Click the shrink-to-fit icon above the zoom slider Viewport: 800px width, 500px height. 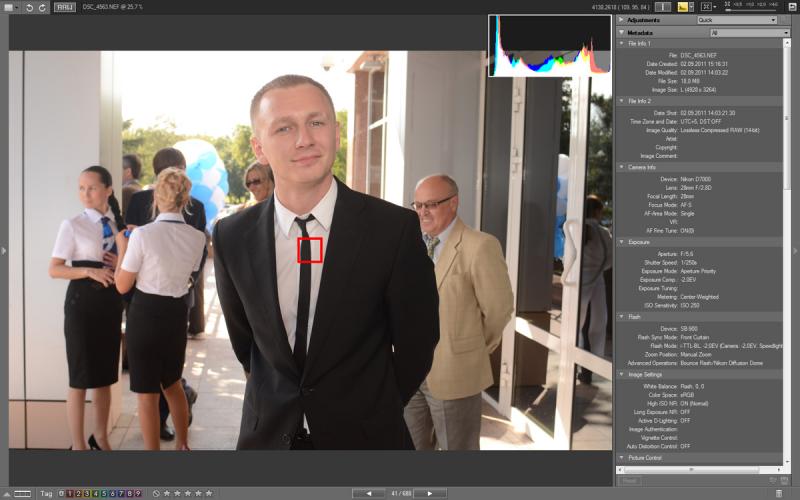[727, 4]
